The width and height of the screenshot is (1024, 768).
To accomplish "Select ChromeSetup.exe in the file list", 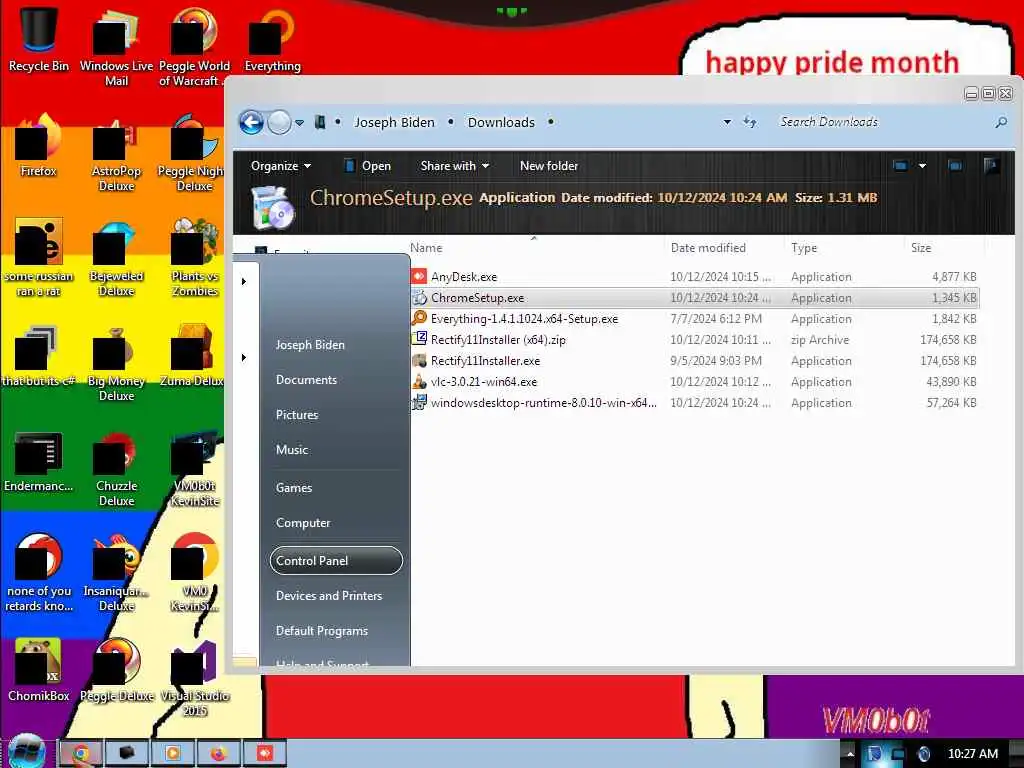I will click(694, 298).
